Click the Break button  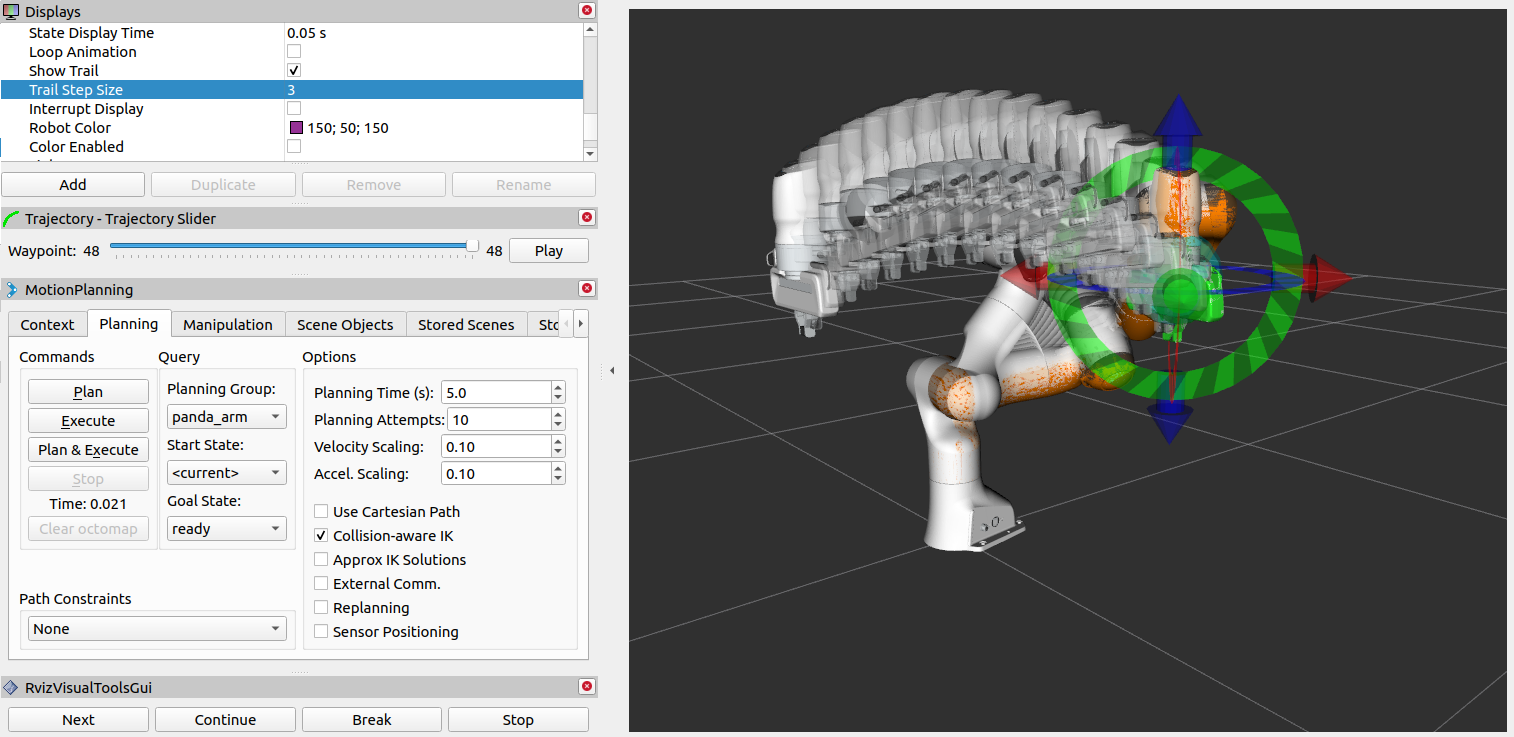click(x=372, y=720)
